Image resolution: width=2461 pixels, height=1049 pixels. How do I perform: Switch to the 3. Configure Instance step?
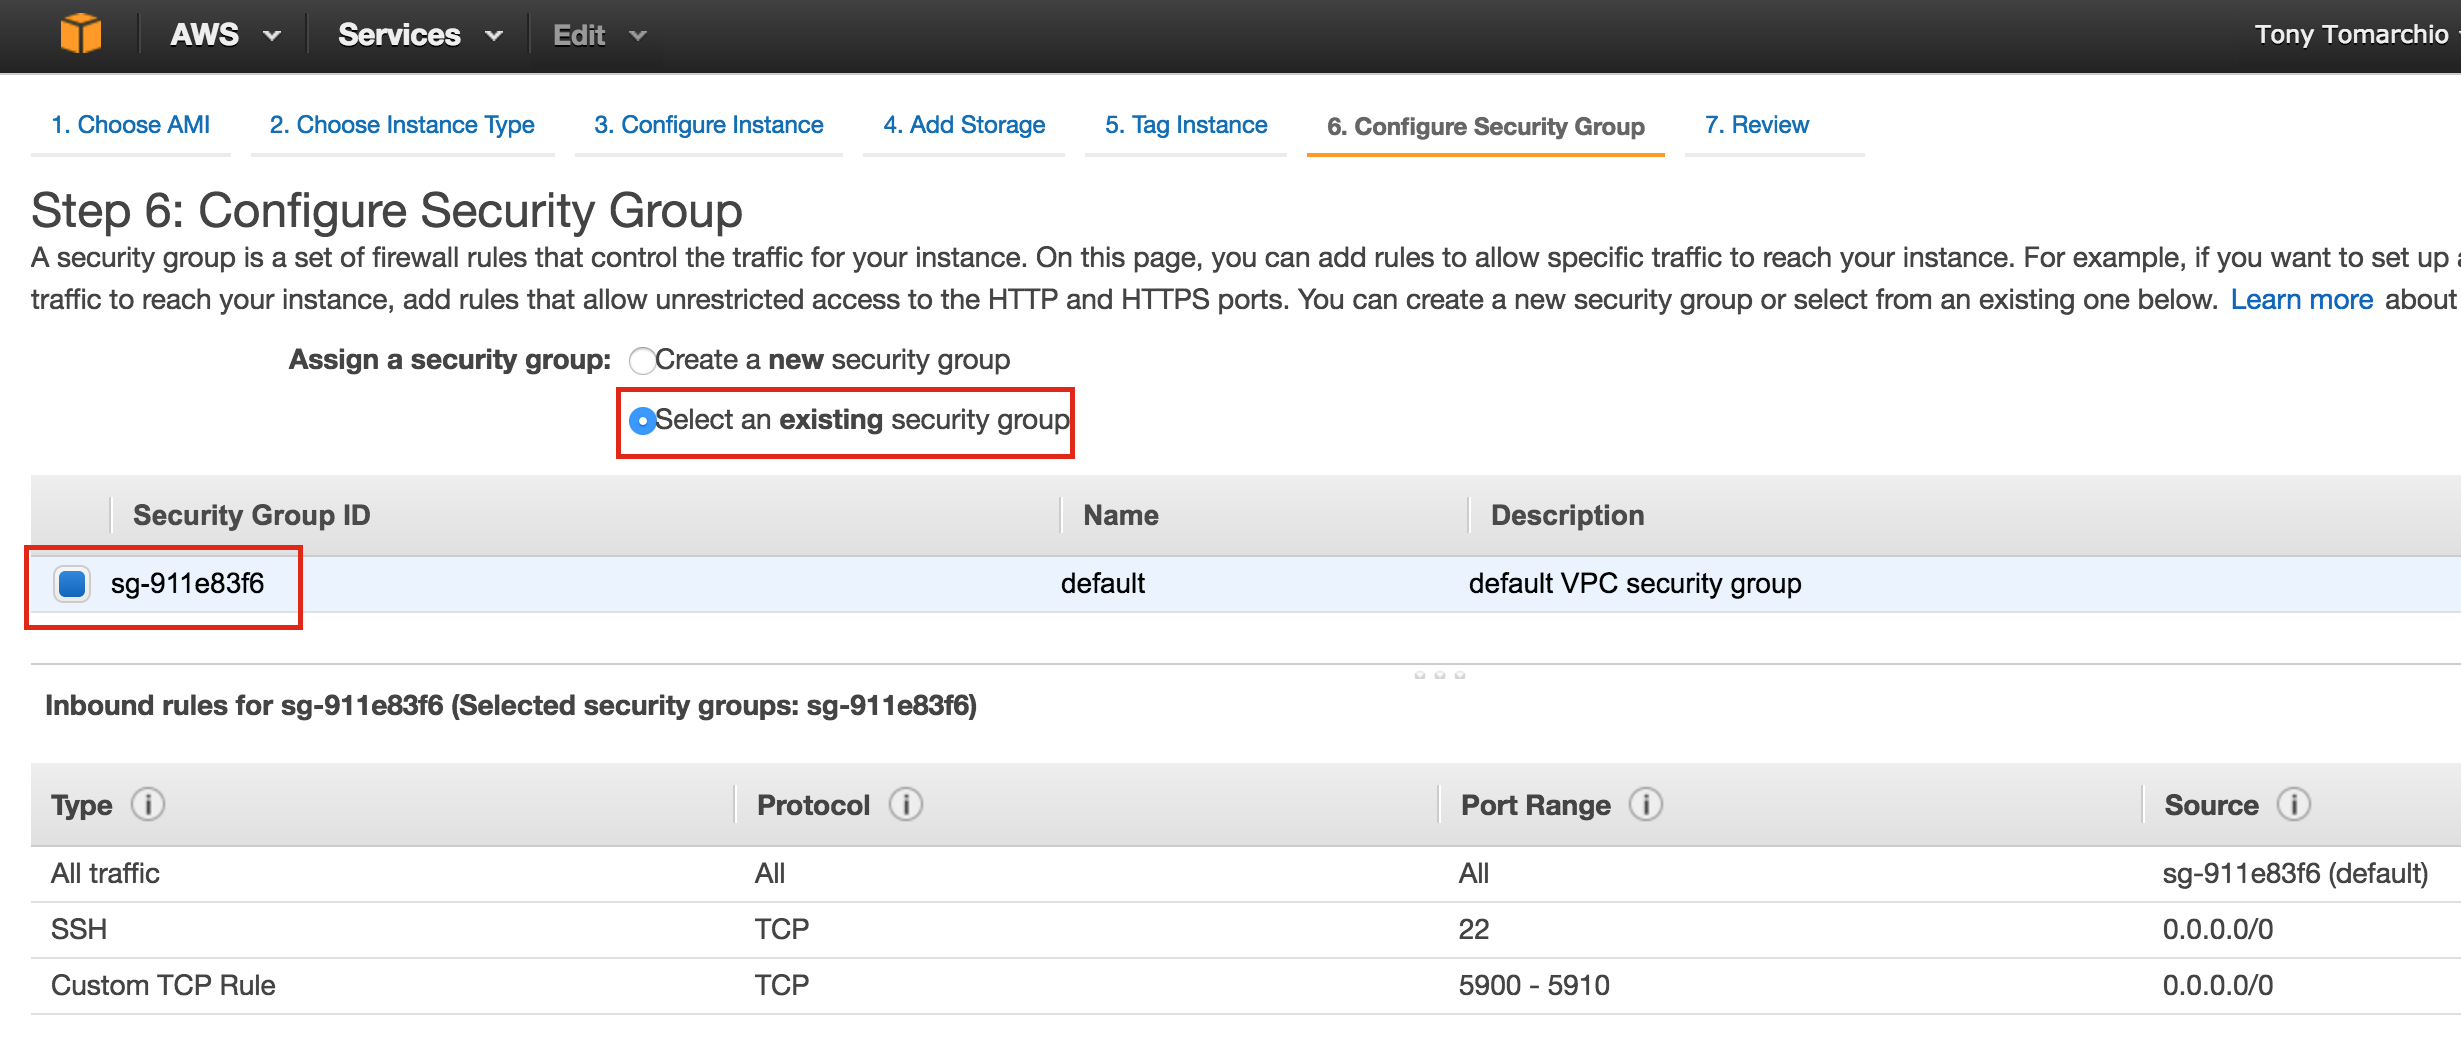tap(709, 125)
